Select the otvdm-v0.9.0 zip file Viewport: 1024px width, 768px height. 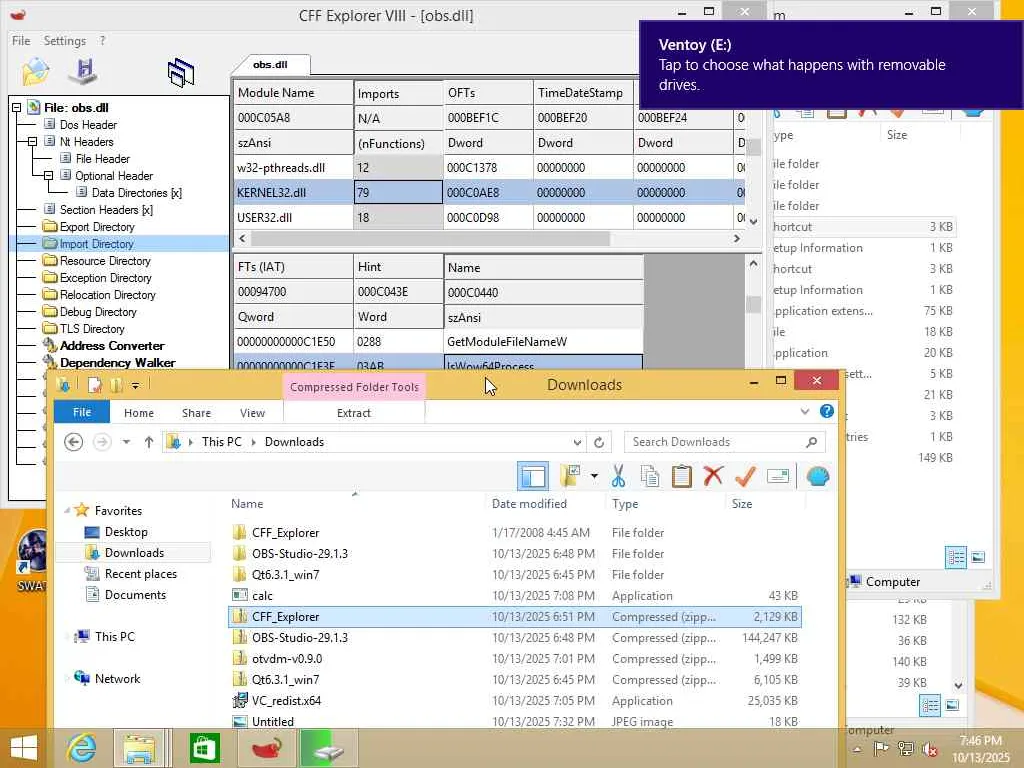(515, 658)
